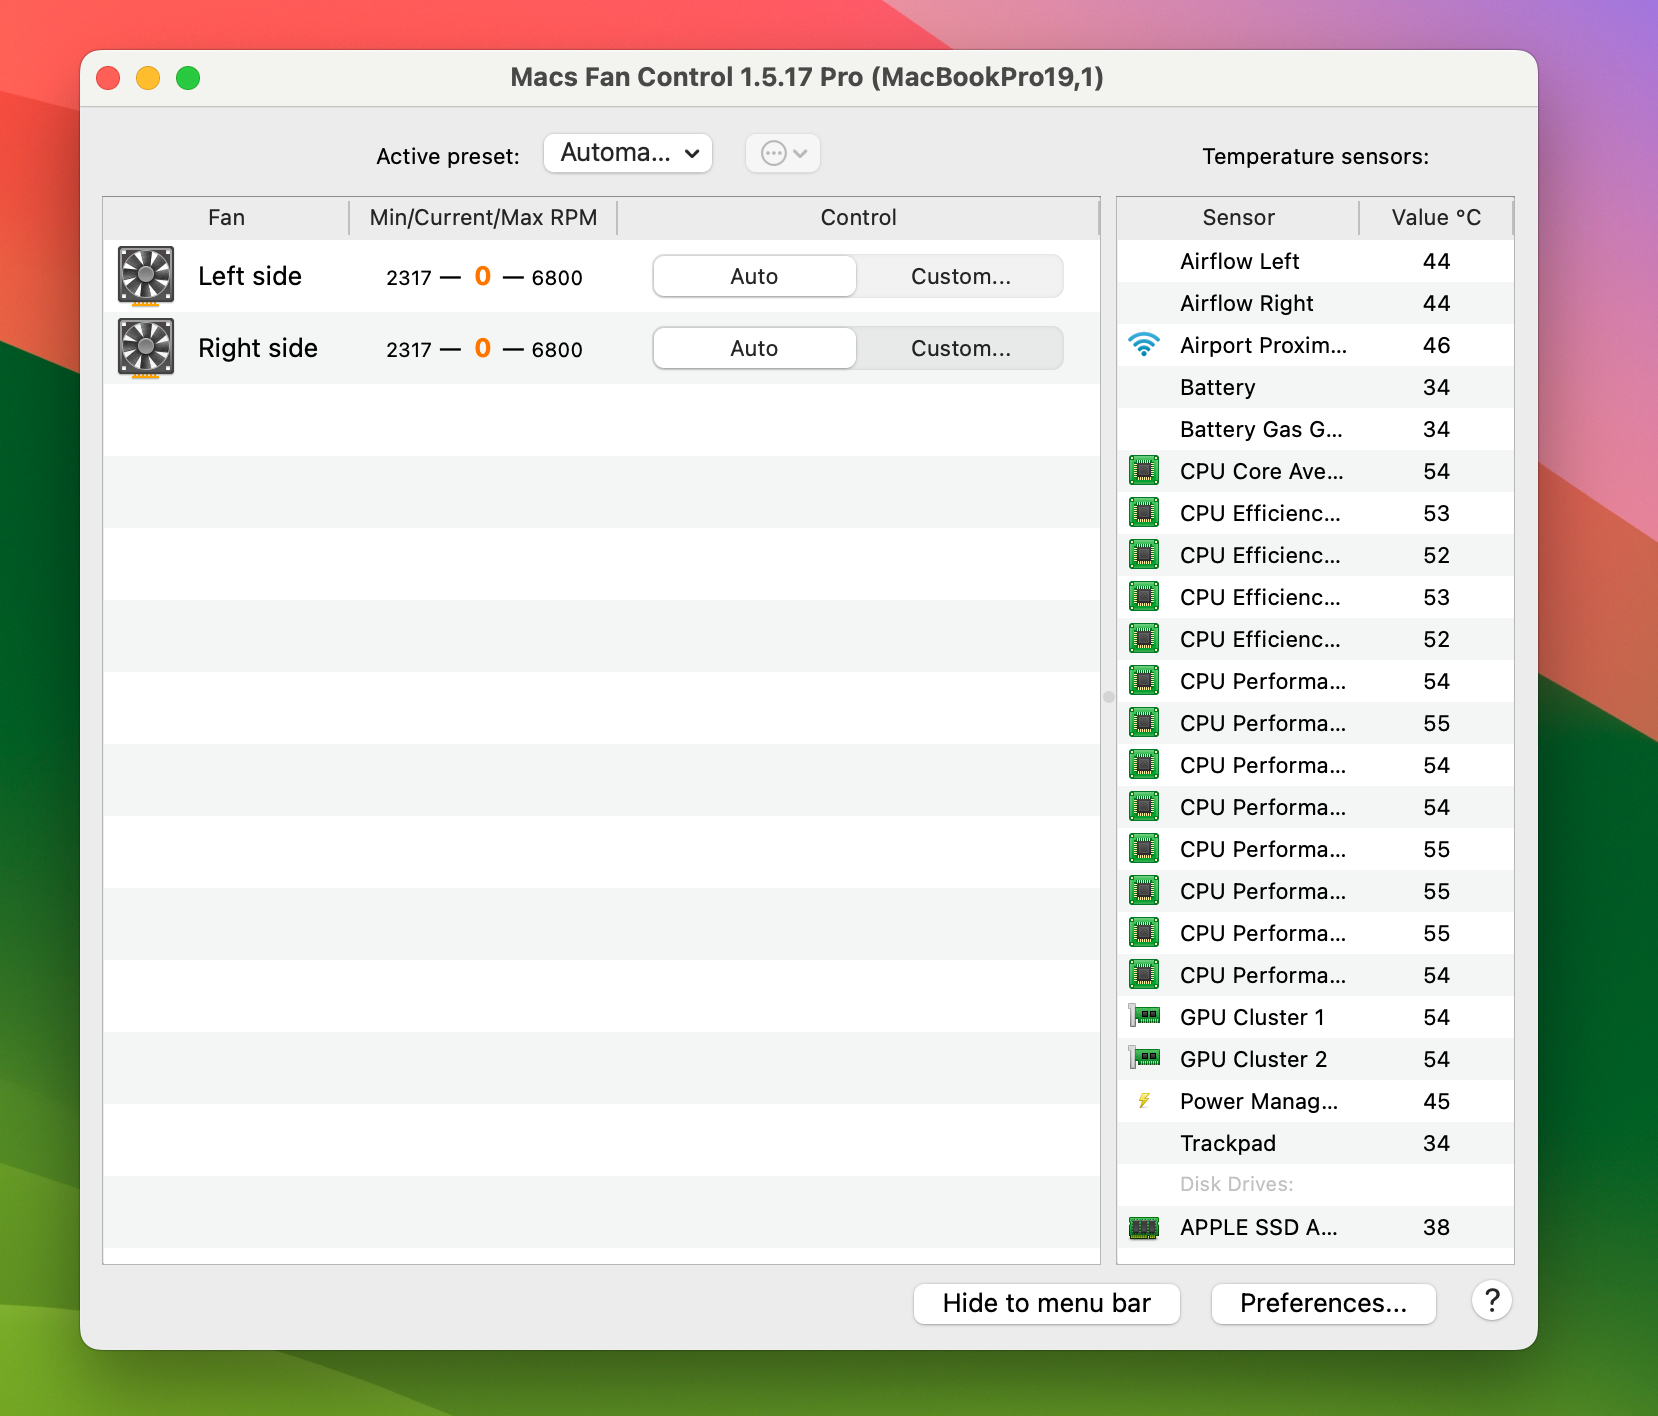Click the GPU Cluster 1 card icon
The height and width of the screenshot is (1416, 1658).
point(1144,1017)
